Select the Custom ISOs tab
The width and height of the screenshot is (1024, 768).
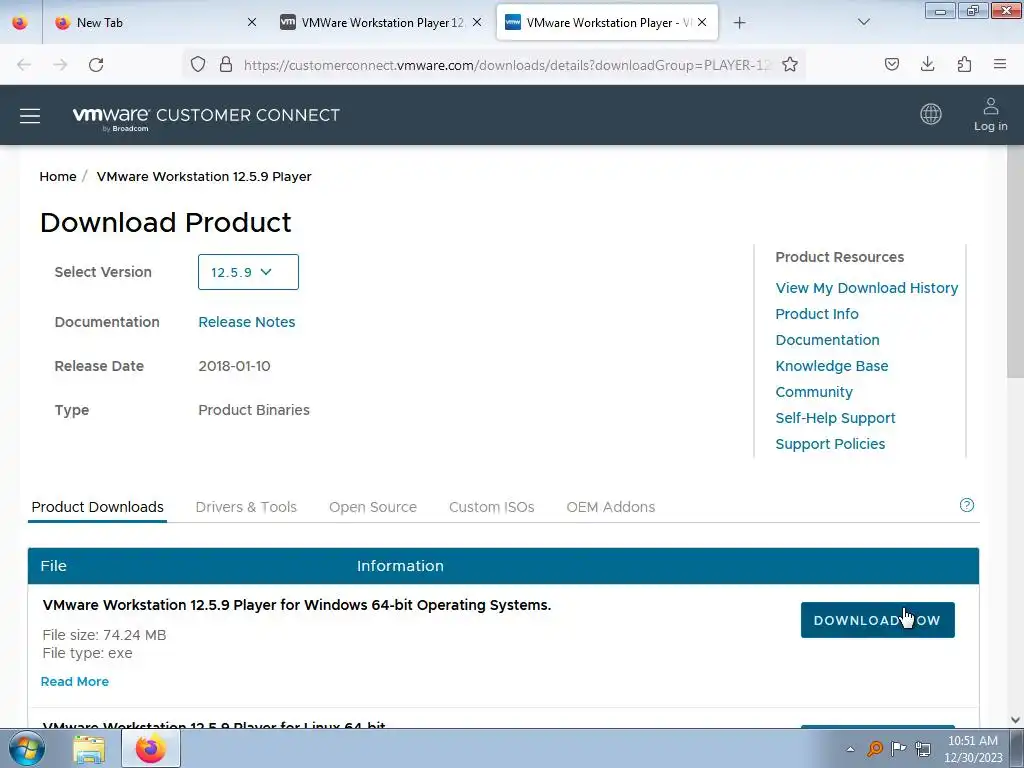492,507
